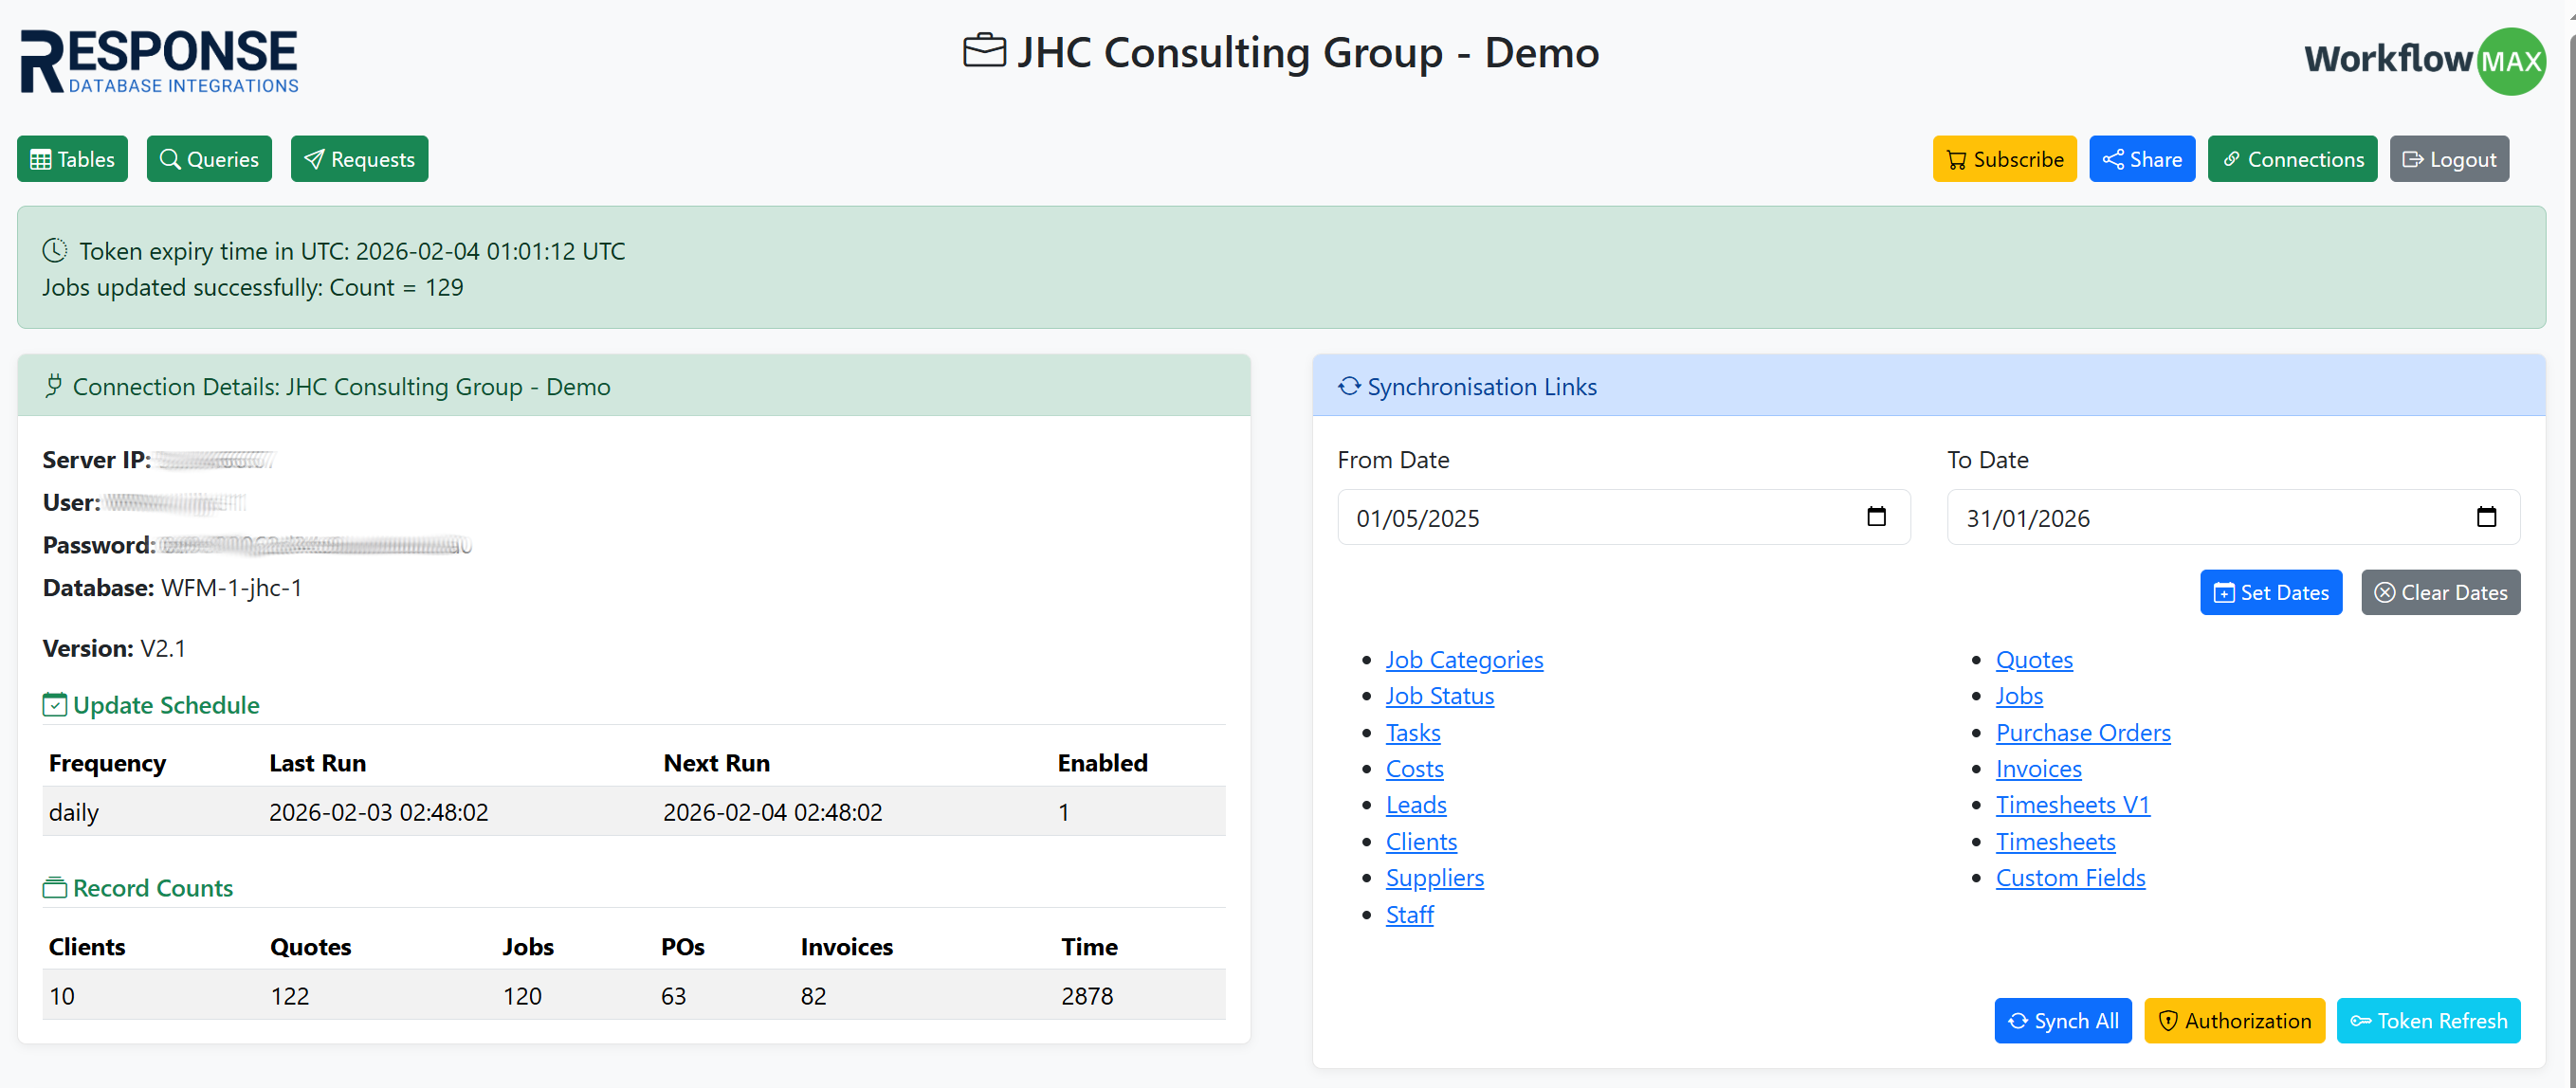Open To Date calendar picker icon
This screenshot has width=2576, height=1088.
coord(2485,517)
